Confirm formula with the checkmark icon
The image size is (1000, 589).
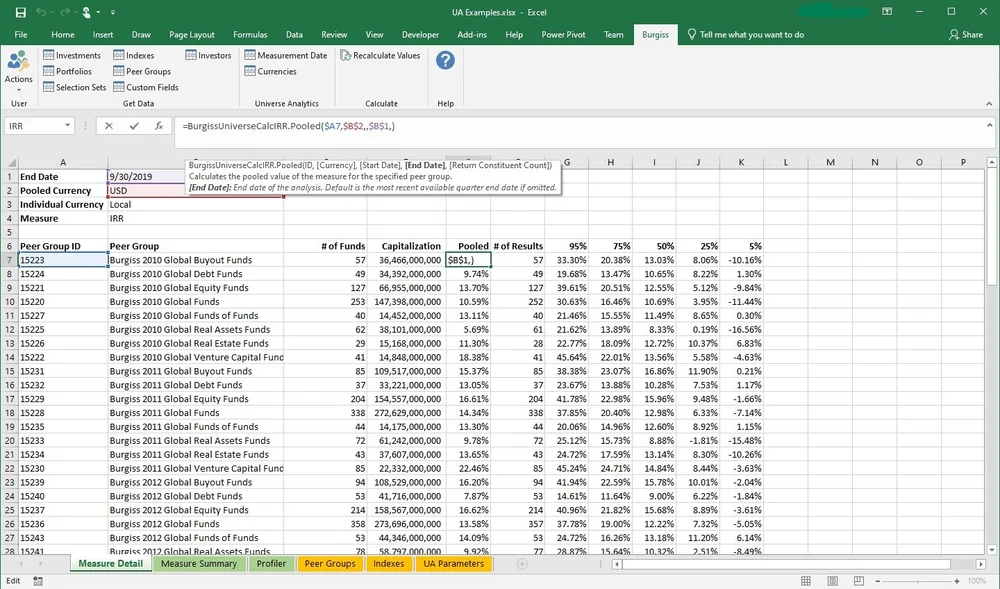tap(134, 126)
